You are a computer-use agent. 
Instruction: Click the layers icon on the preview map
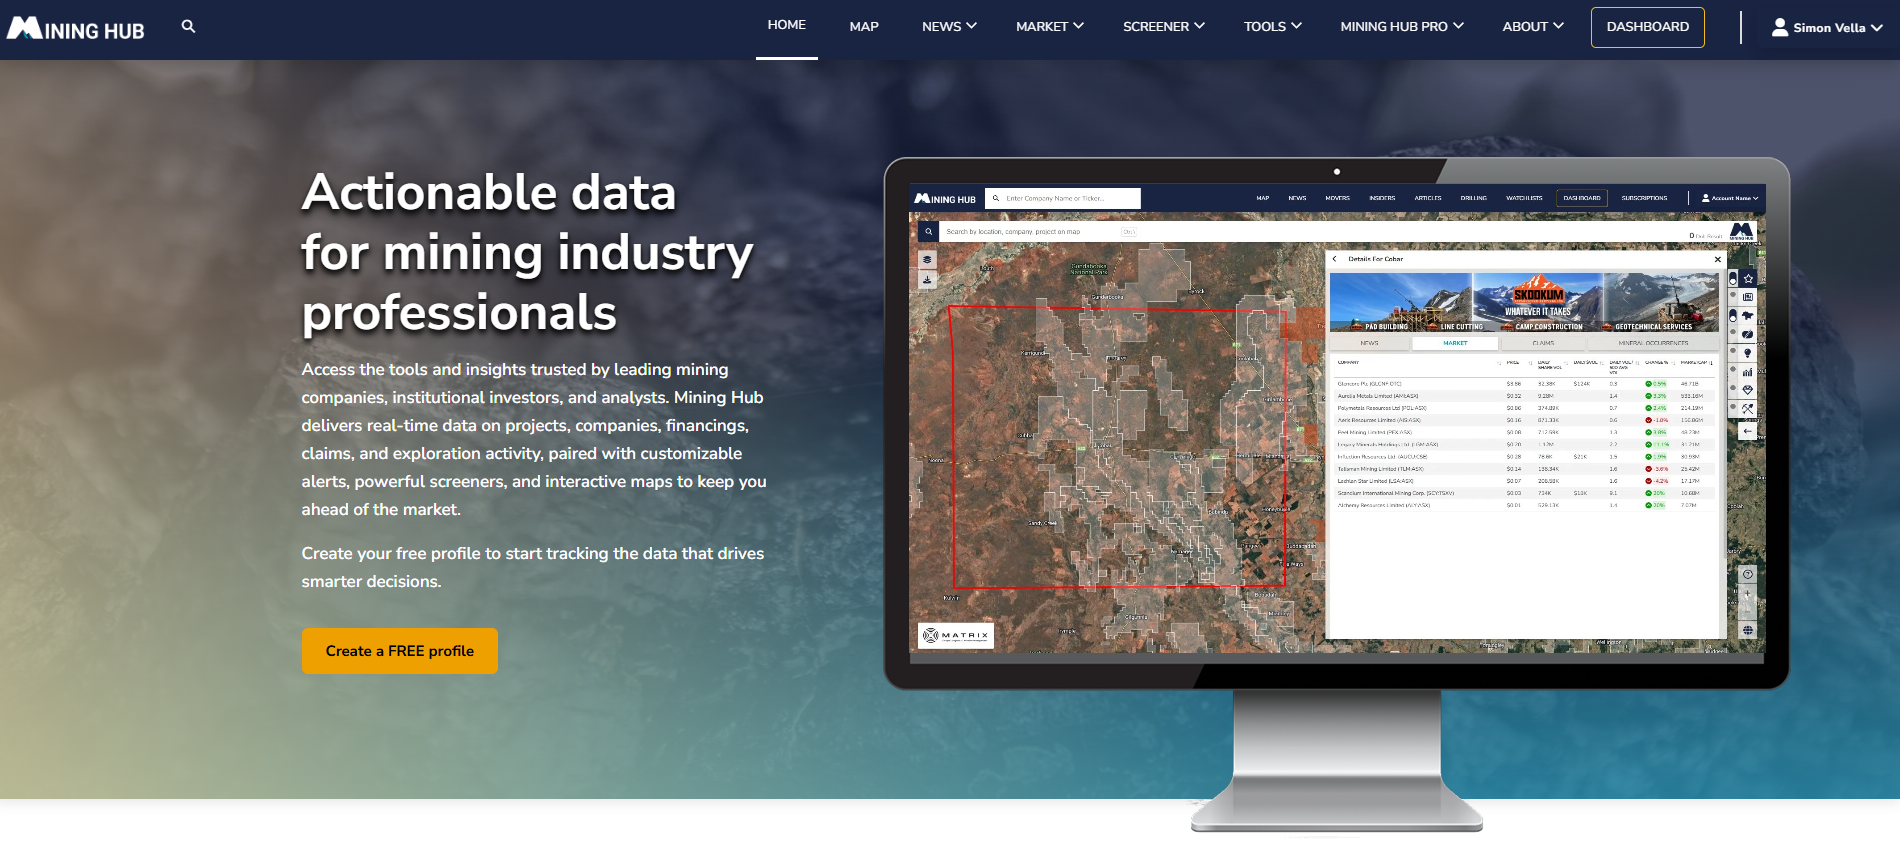point(927,260)
